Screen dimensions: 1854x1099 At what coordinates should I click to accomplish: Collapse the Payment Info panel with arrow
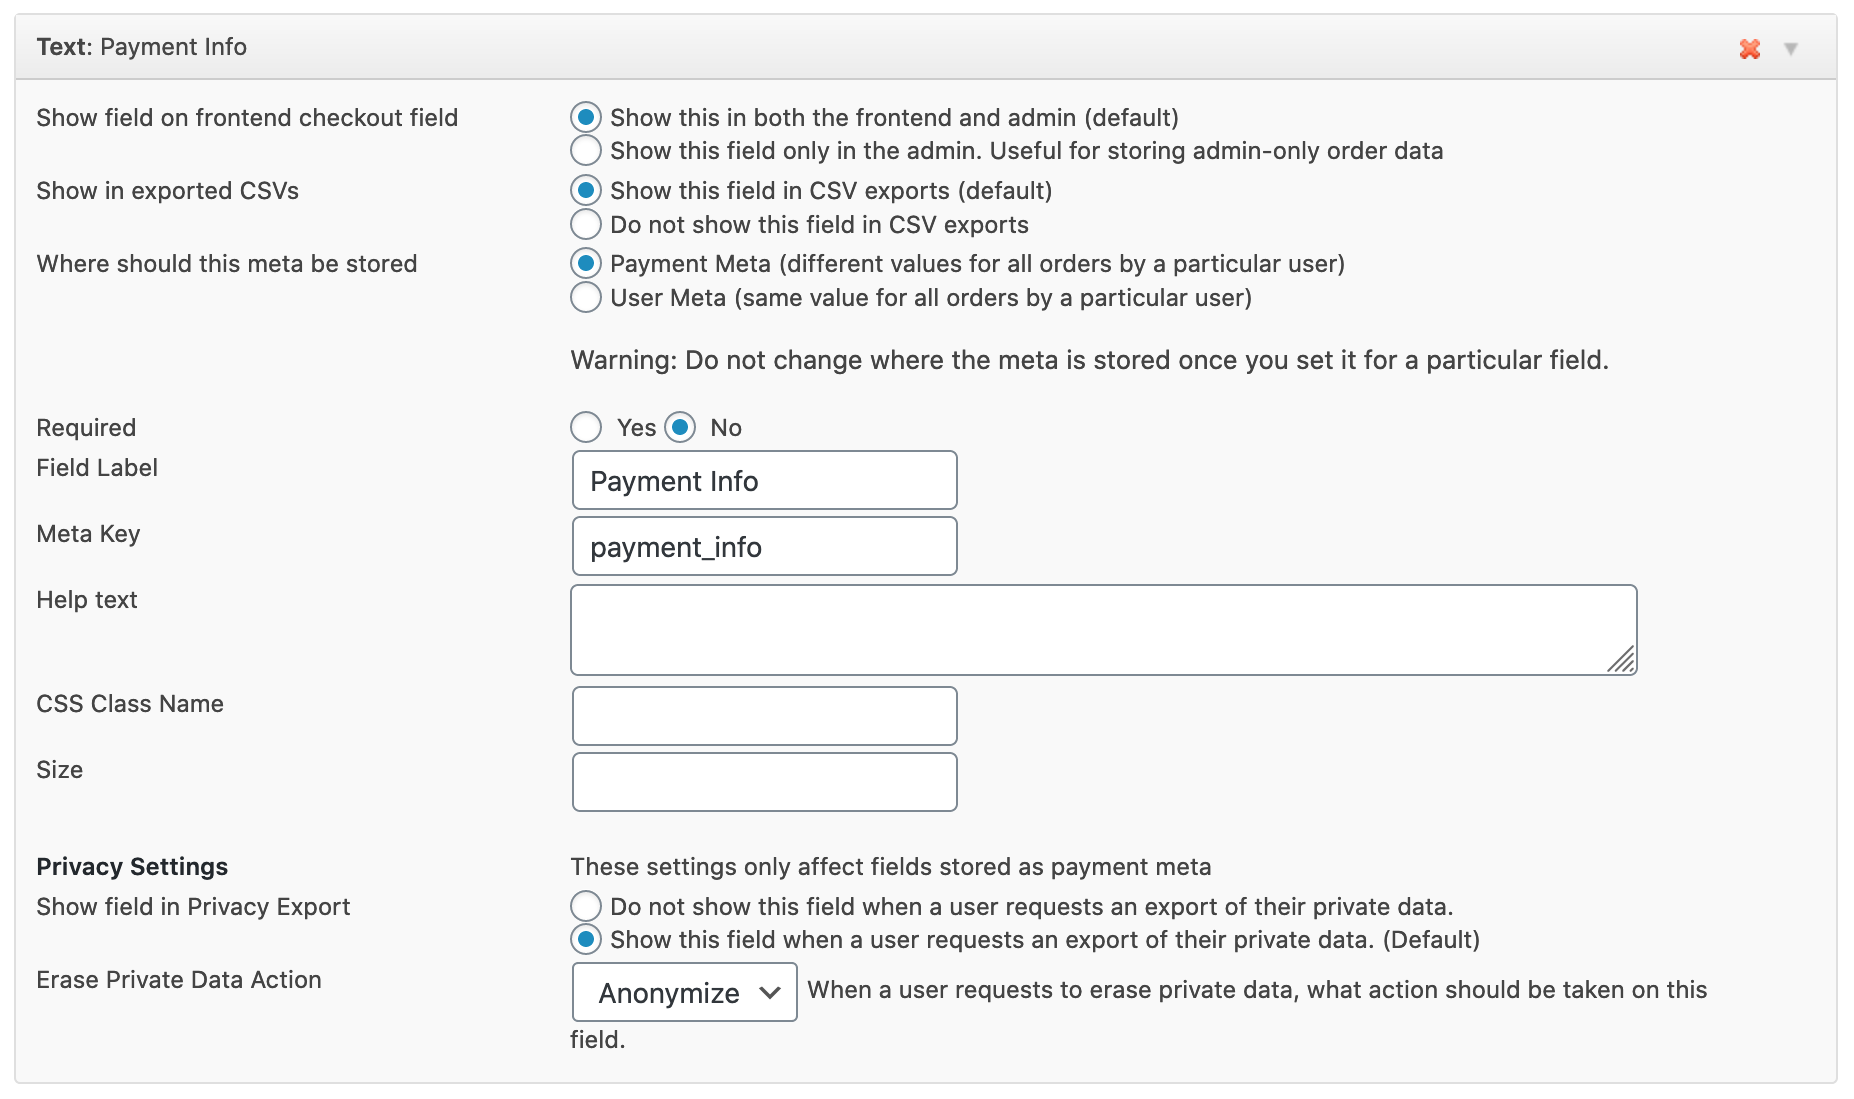1790,49
